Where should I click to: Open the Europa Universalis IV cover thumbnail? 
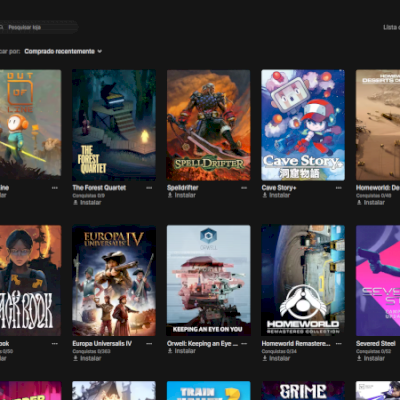(x=114, y=281)
